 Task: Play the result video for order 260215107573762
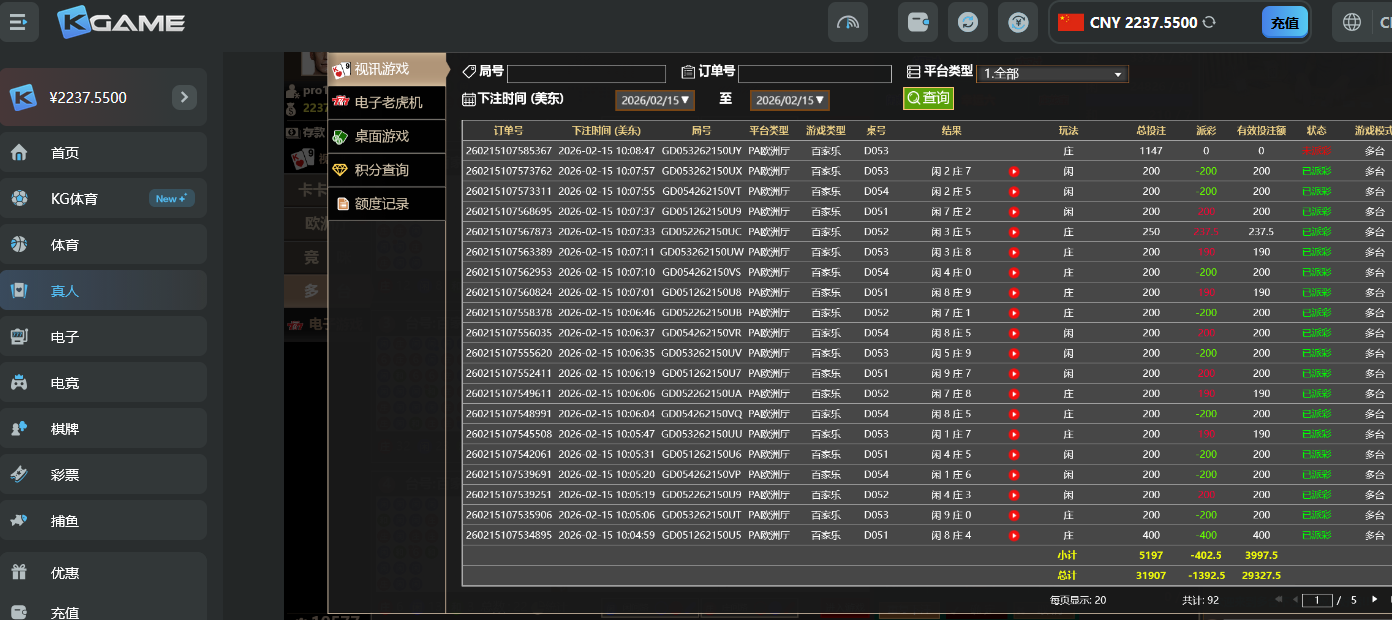click(x=1014, y=171)
